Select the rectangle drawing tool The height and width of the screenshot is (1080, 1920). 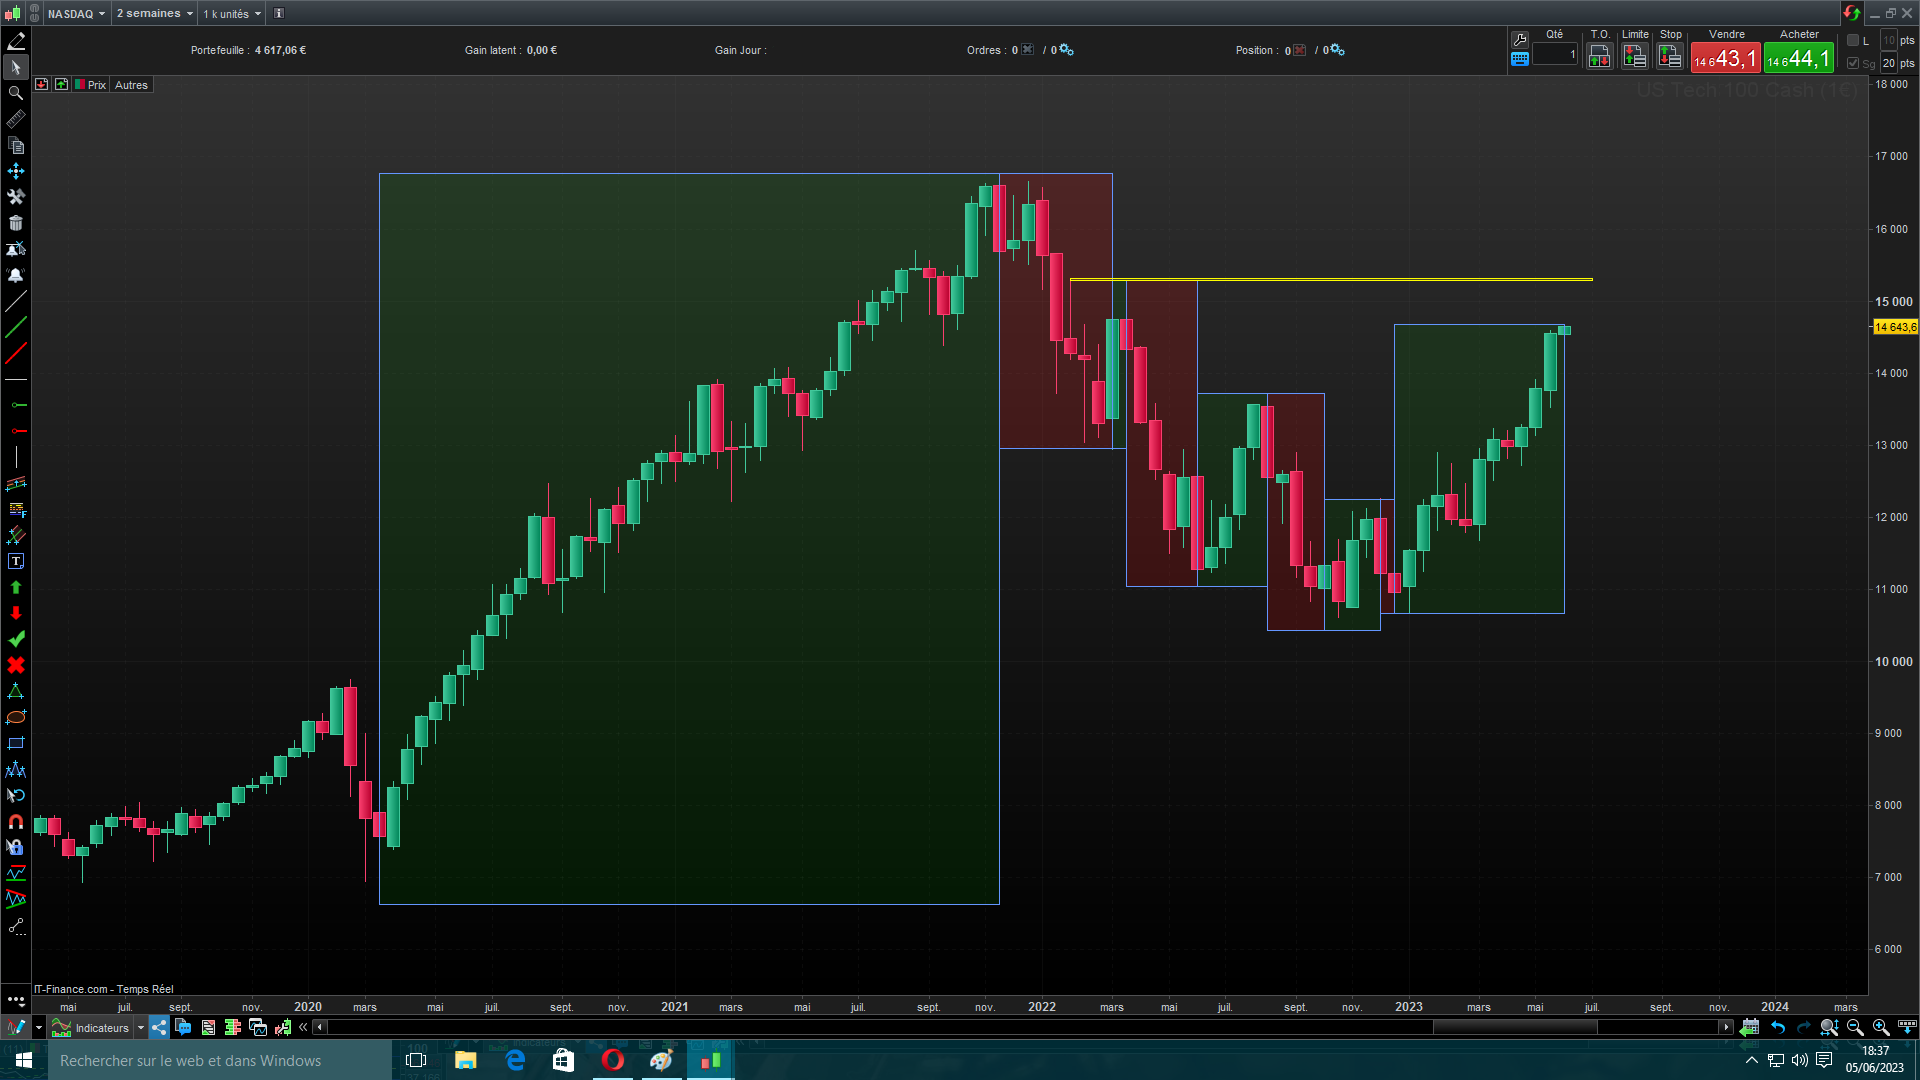(x=16, y=743)
